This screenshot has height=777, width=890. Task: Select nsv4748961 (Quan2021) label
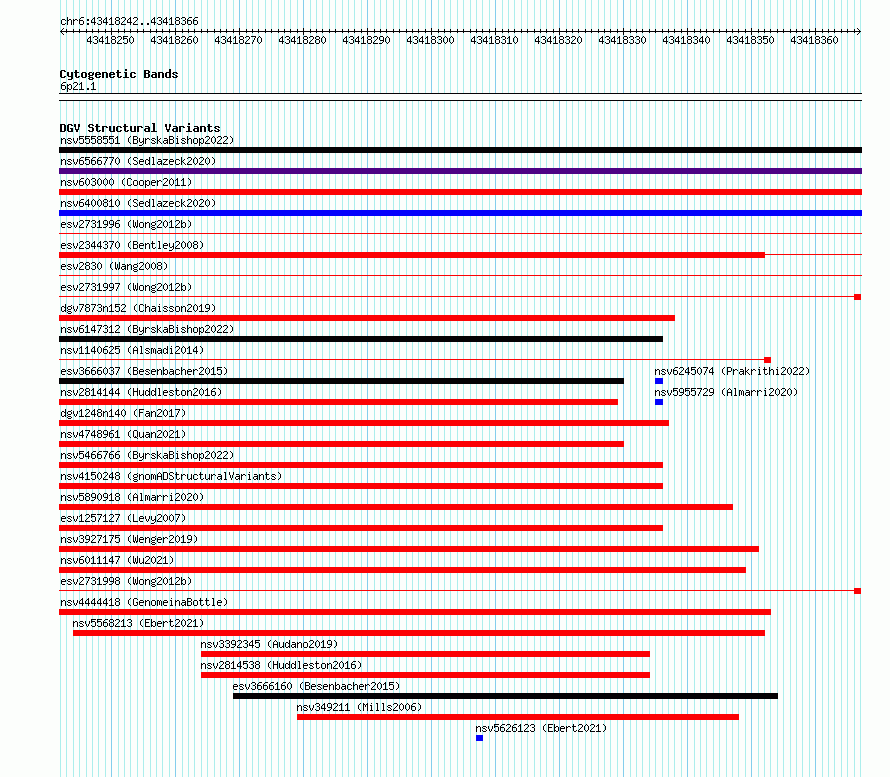click(123, 434)
